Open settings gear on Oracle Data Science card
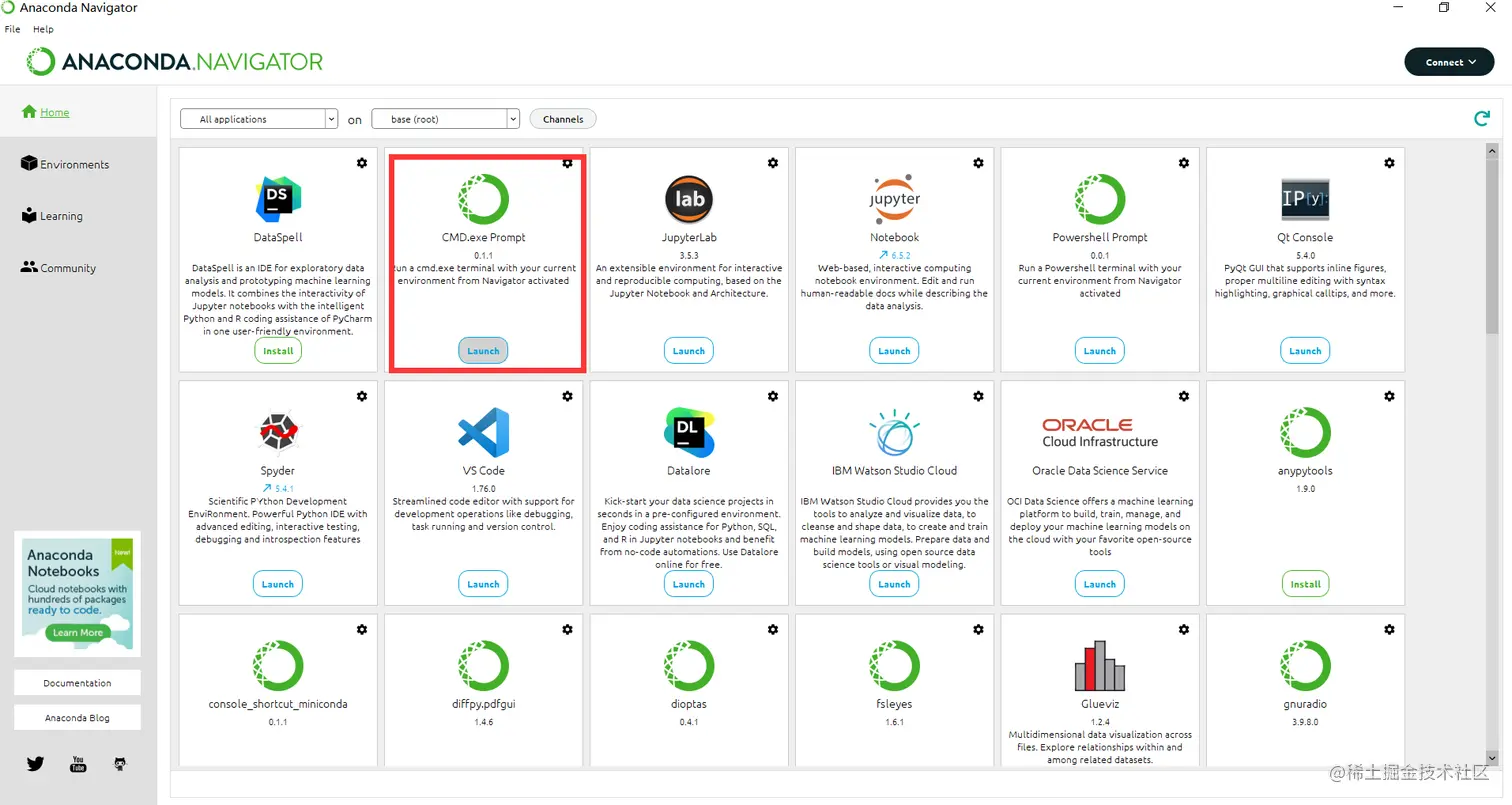Screen dimensions: 1512x805 click(1184, 396)
